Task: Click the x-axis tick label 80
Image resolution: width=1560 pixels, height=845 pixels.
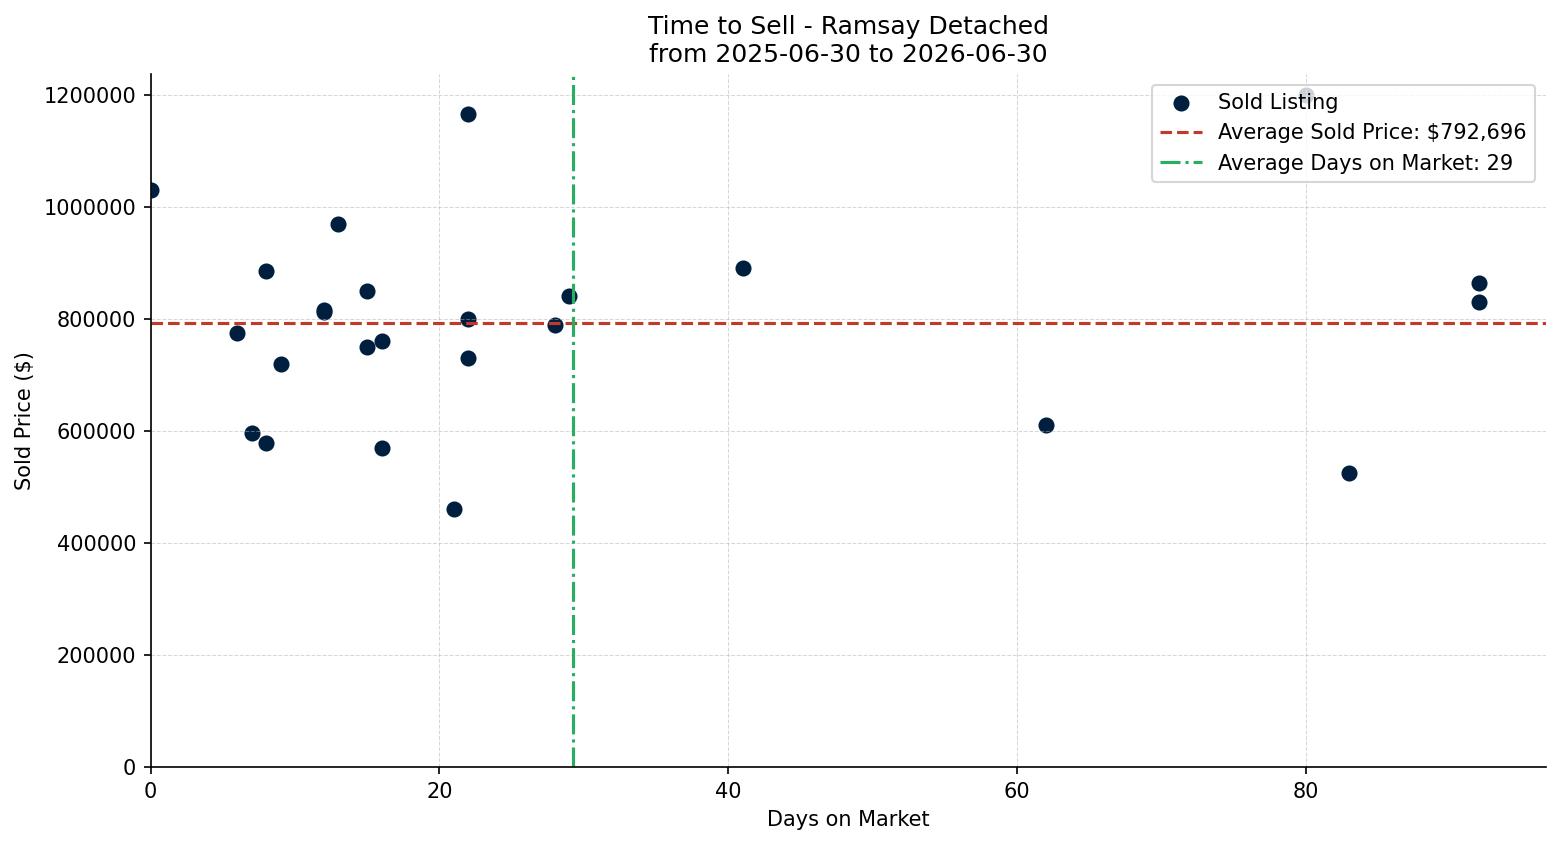Action: 1305,791
